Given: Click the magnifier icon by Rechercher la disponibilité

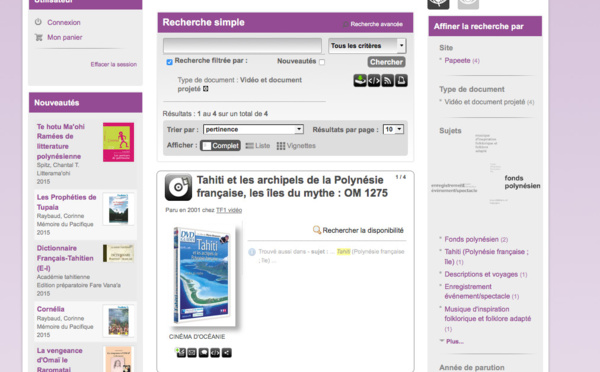Looking at the screenshot, I should pos(317,230).
